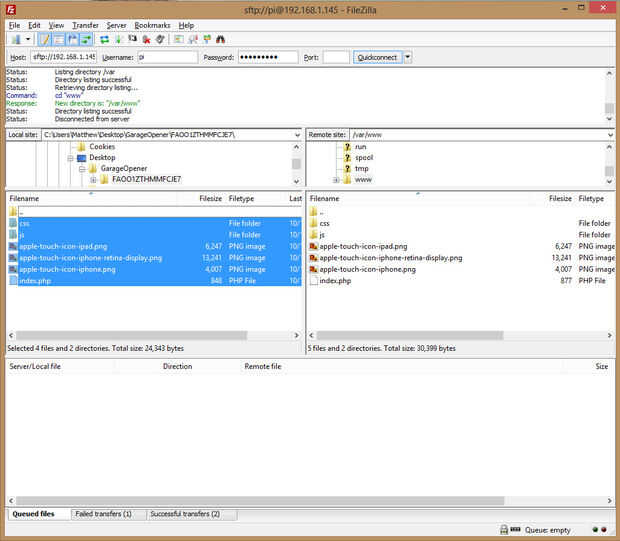The height and width of the screenshot is (541, 620).
Task: Click the Password input field
Action: [x=268, y=57]
